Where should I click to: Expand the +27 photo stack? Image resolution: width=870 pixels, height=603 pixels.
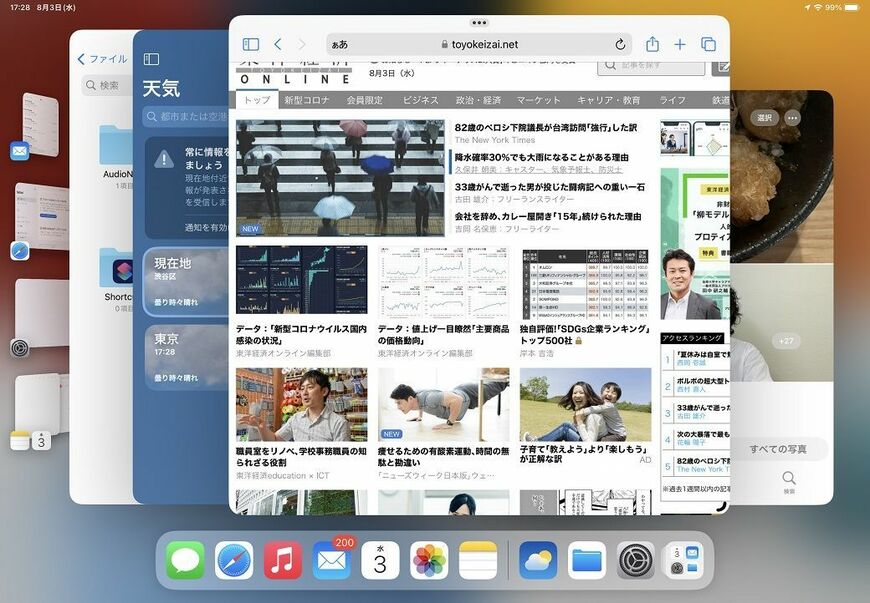pos(786,340)
